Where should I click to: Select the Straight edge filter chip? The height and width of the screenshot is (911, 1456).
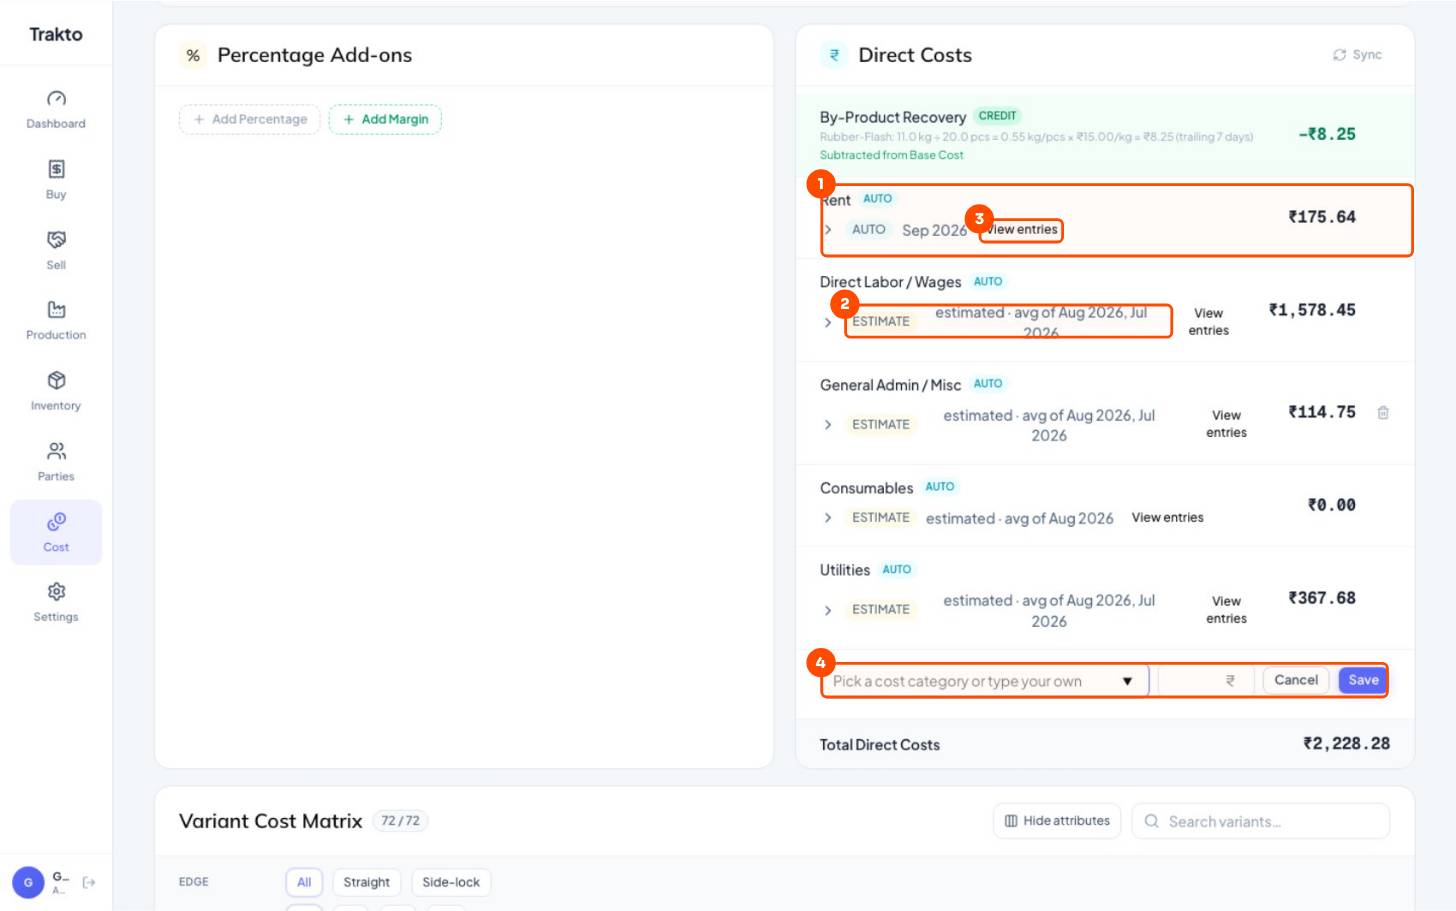click(x=367, y=882)
